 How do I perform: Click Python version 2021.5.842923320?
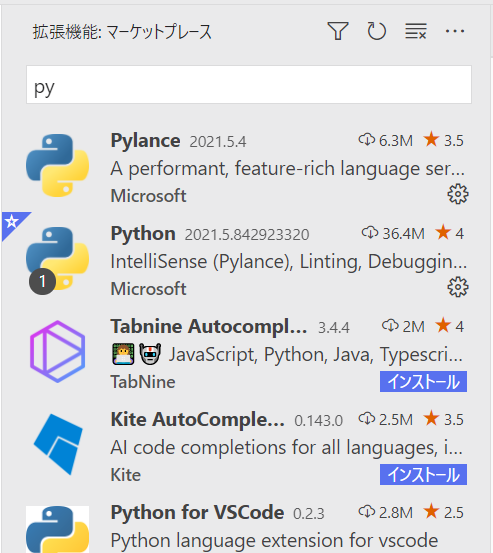tap(247, 235)
